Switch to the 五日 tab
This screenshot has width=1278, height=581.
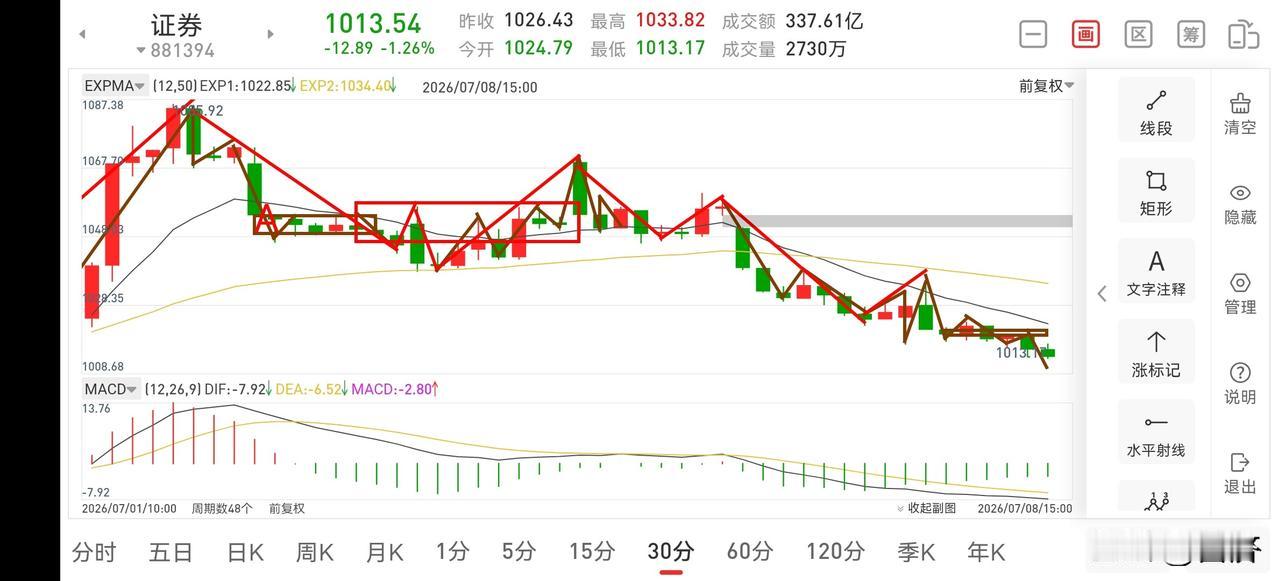click(x=170, y=552)
